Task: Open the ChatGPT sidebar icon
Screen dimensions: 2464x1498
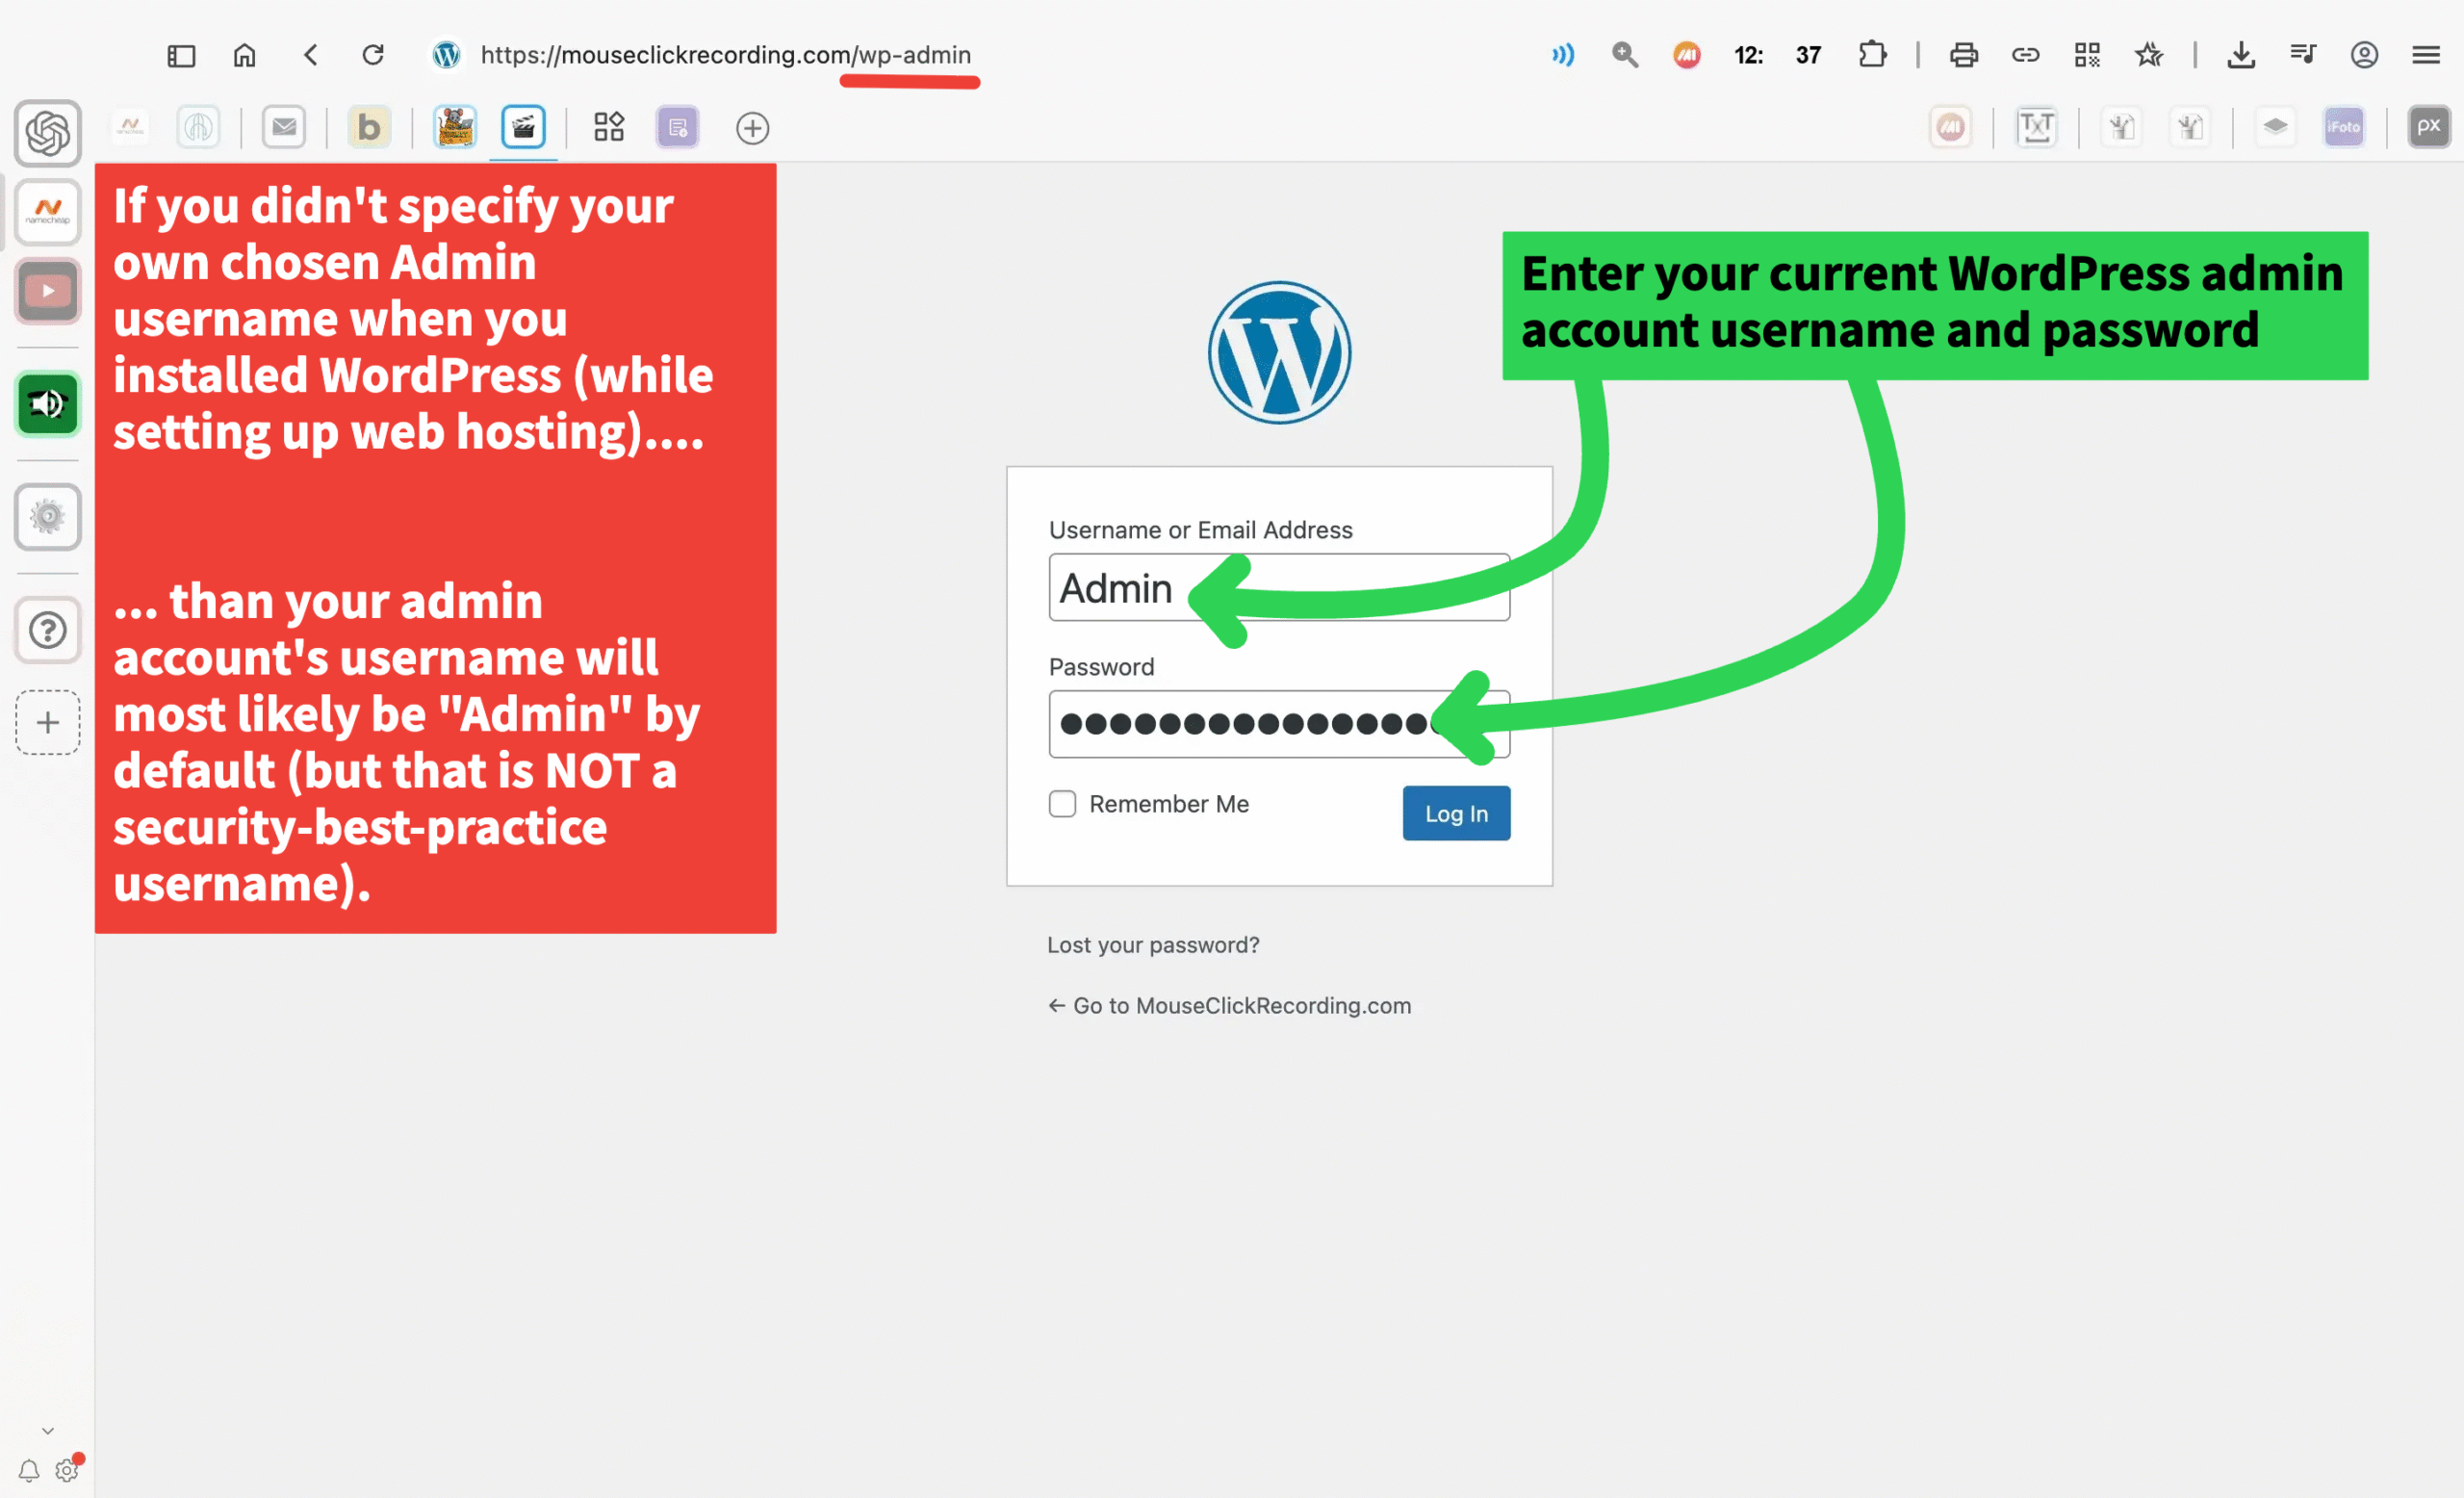Action: tap(47, 133)
